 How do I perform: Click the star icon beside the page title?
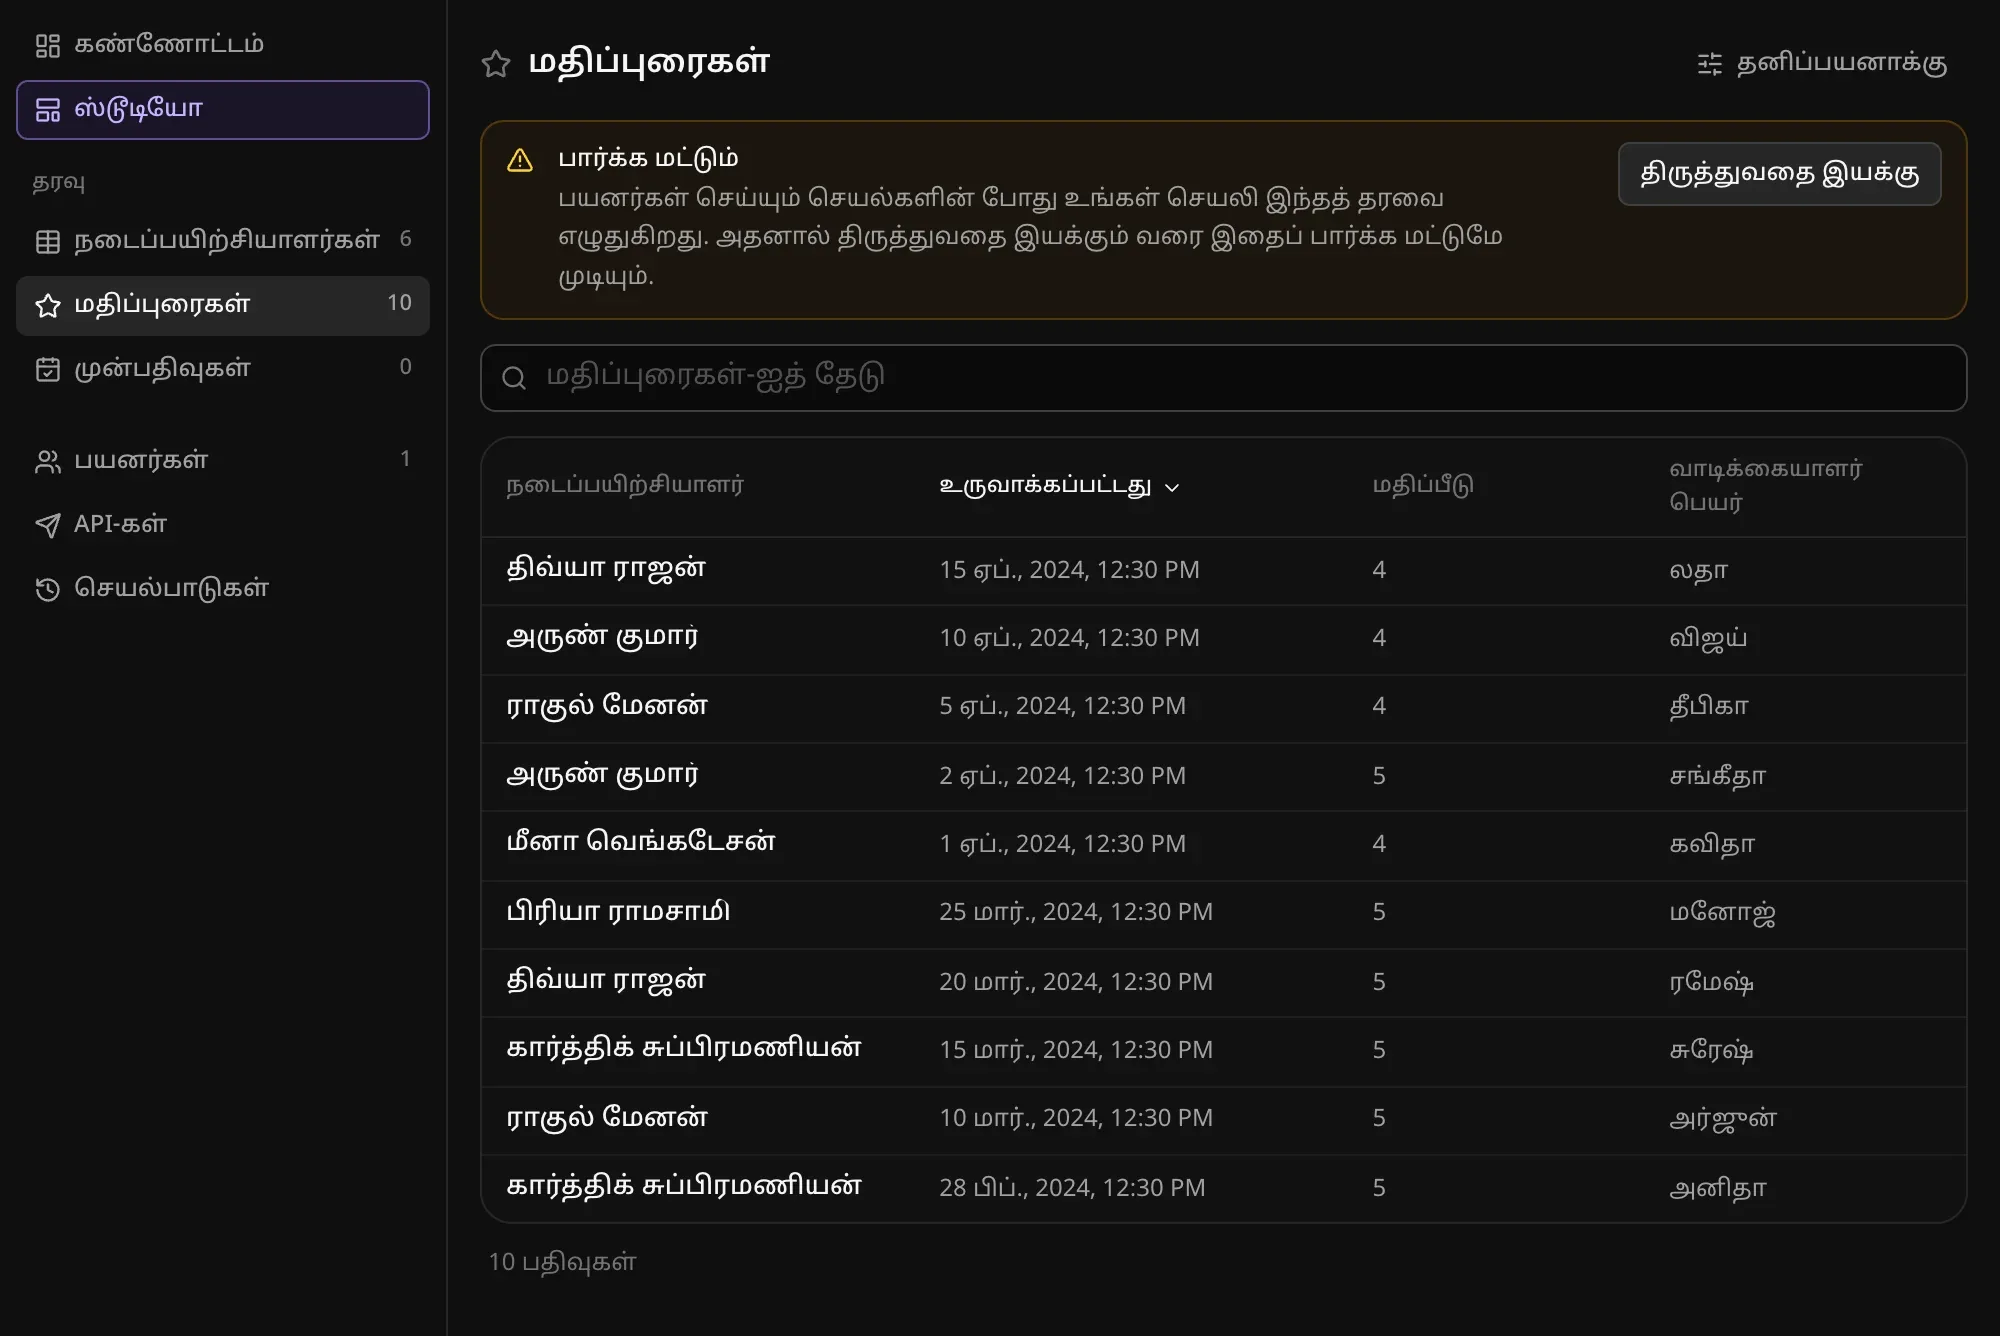(x=496, y=64)
